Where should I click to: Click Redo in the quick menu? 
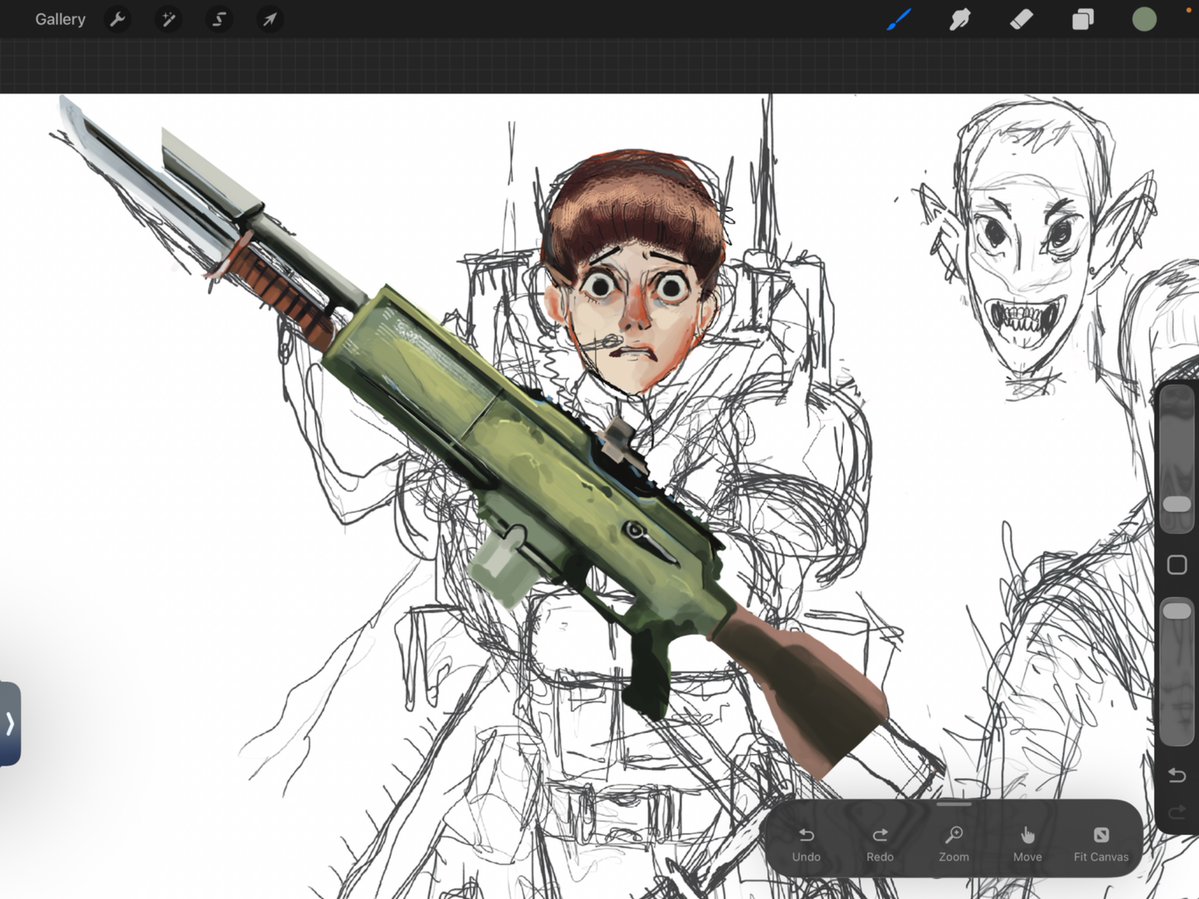point(879,844)
